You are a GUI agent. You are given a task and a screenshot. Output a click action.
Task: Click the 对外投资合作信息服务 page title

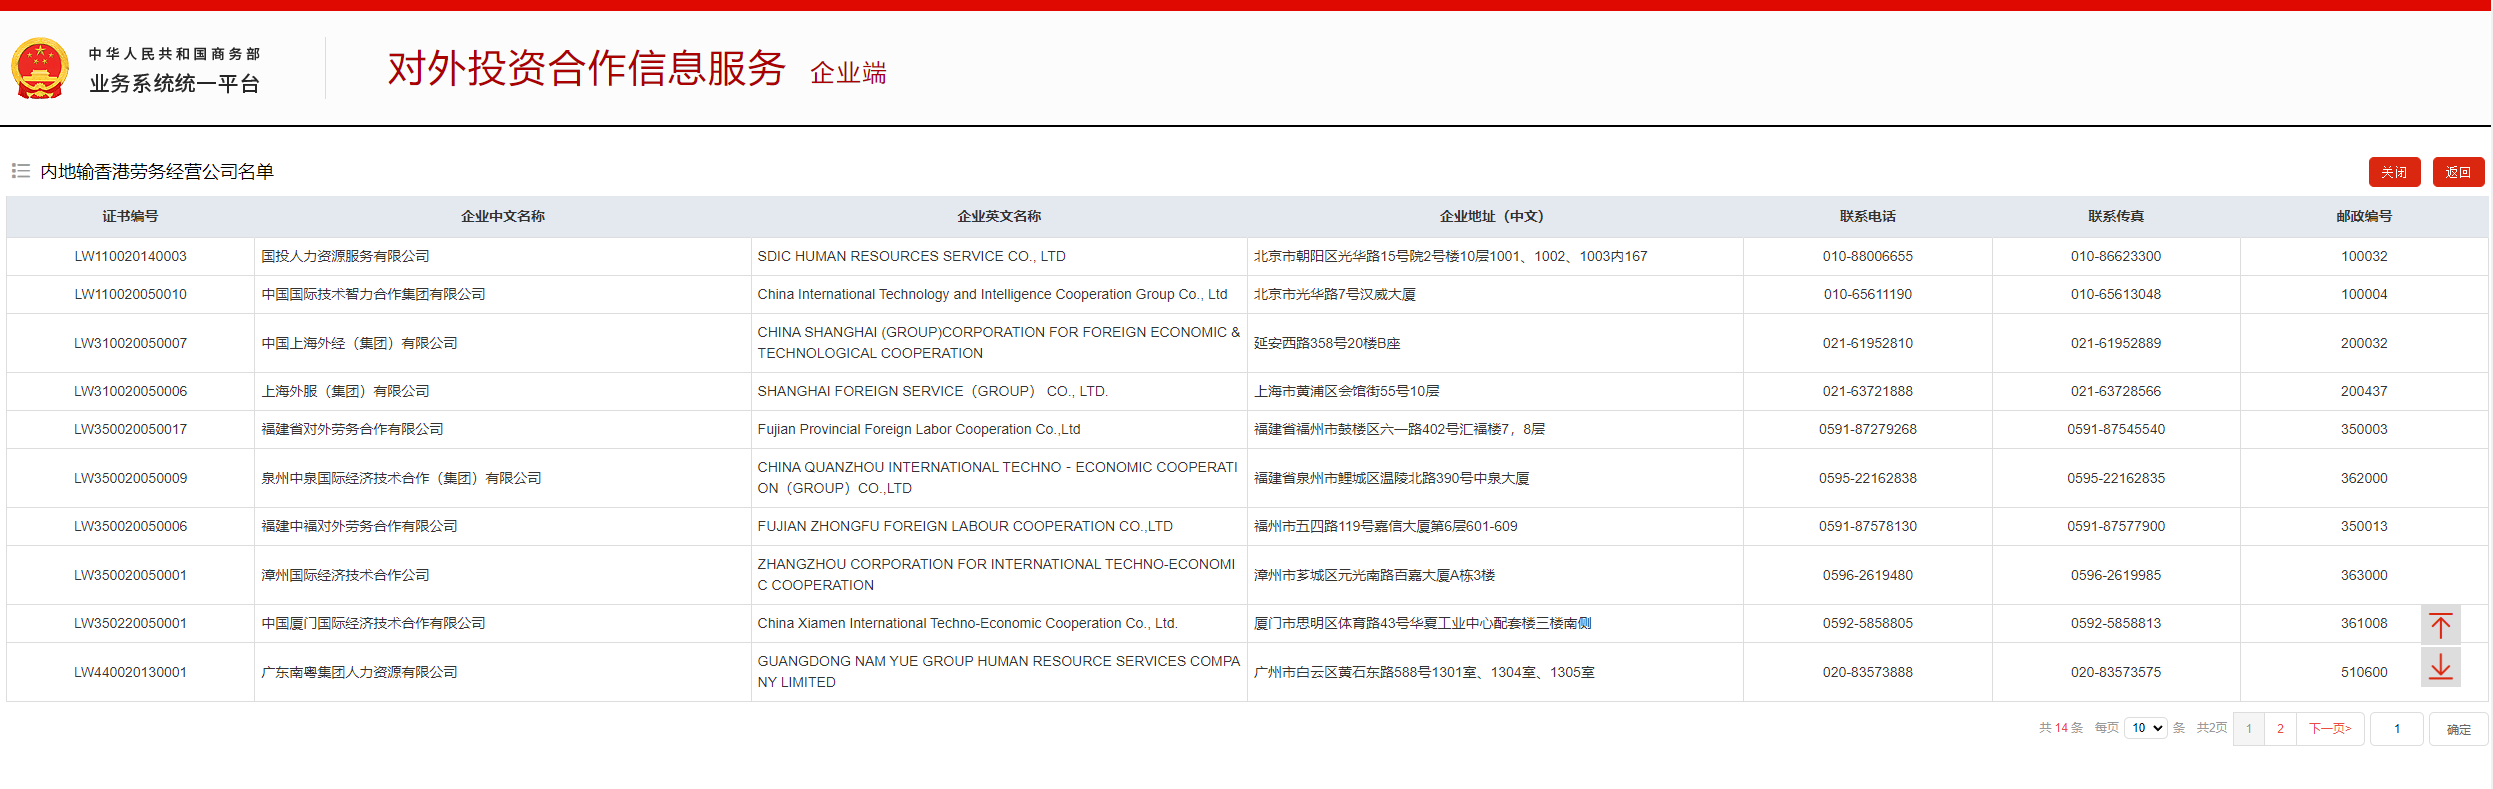coord(586,69)
